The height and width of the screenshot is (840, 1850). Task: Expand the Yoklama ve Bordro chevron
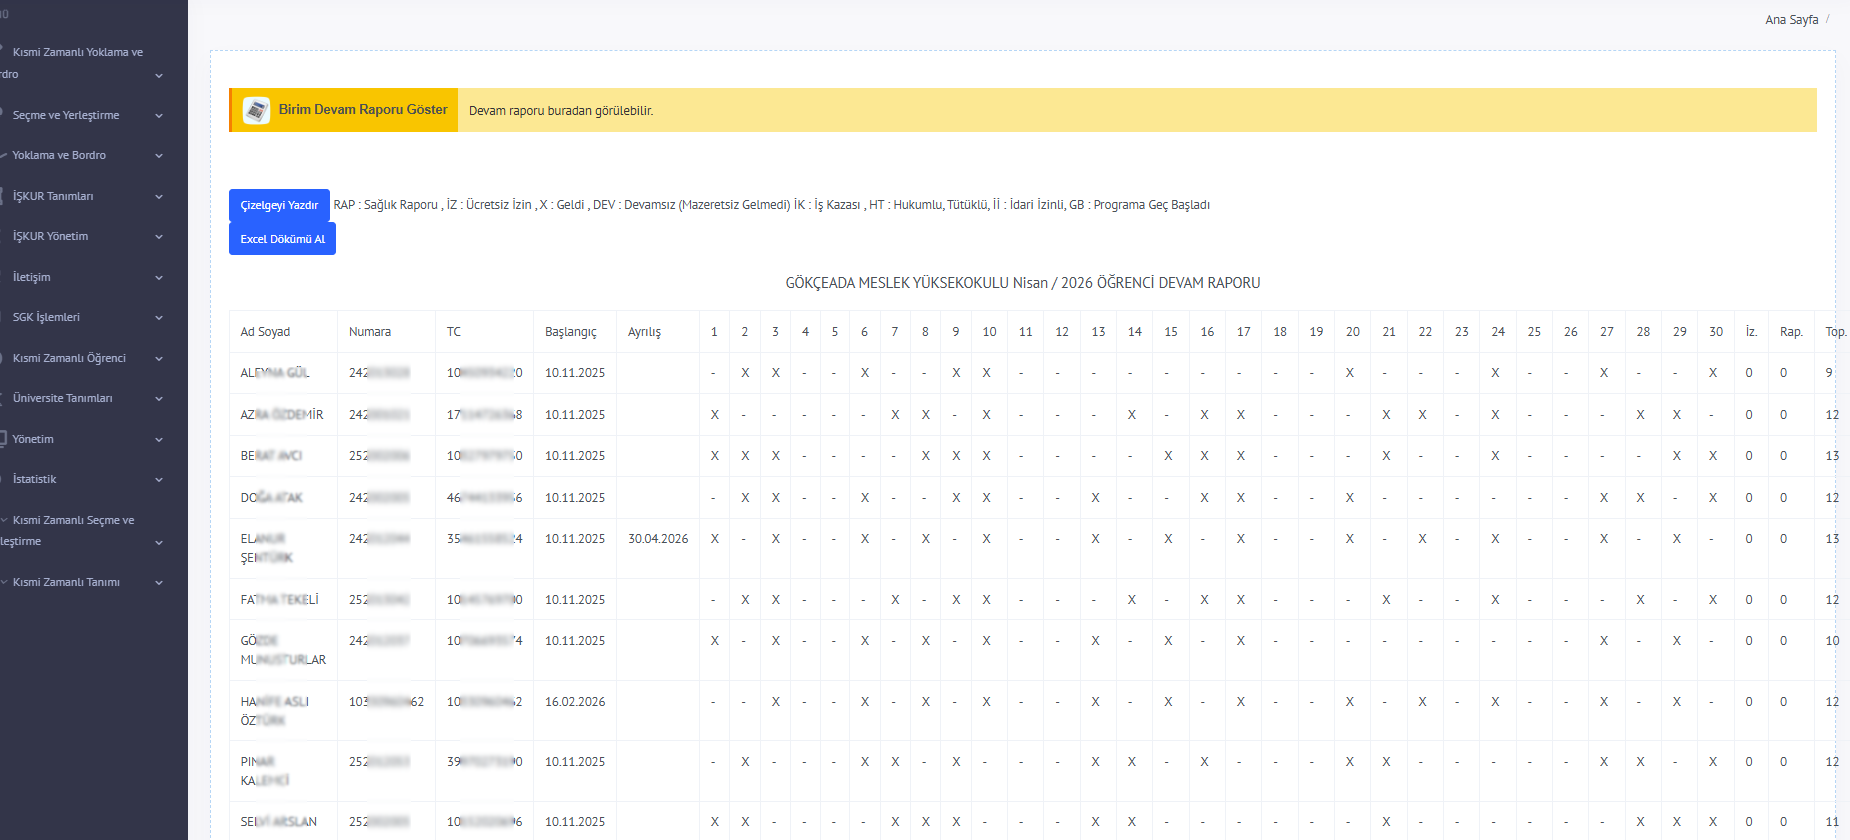159,156
